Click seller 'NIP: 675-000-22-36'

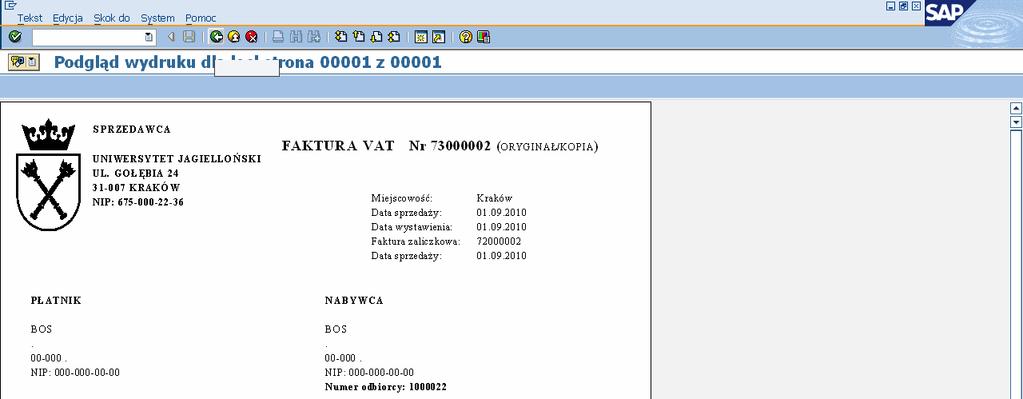point(138,202)
